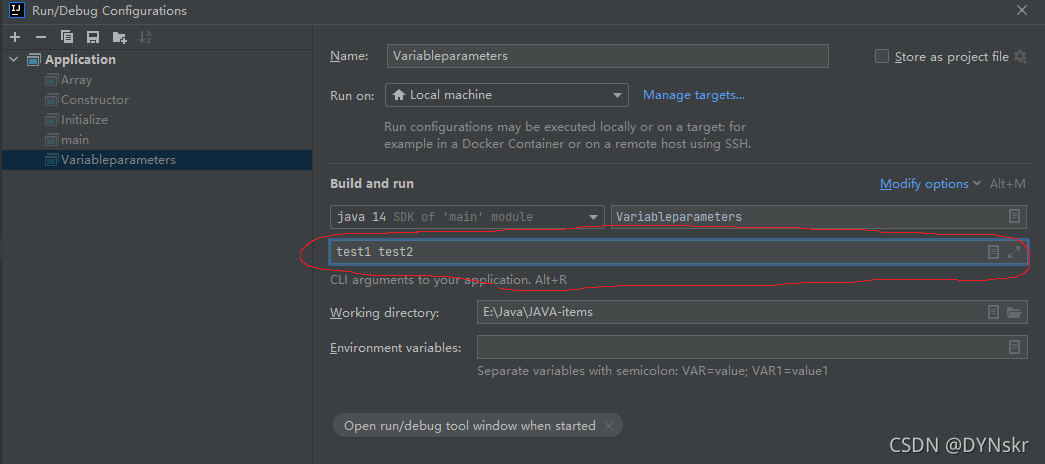Sort configurations alphabetically
1045x464 pixels.
click(x=145, y=37)
